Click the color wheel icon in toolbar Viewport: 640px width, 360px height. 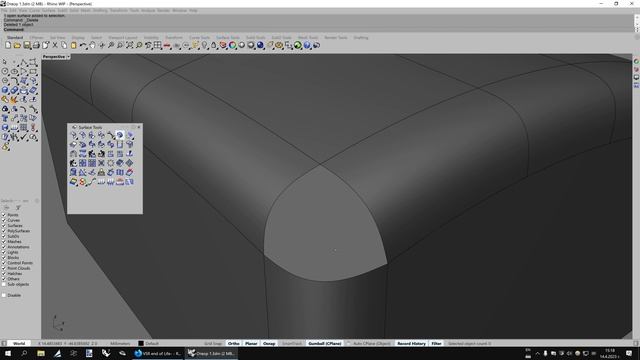coord(232,45)
